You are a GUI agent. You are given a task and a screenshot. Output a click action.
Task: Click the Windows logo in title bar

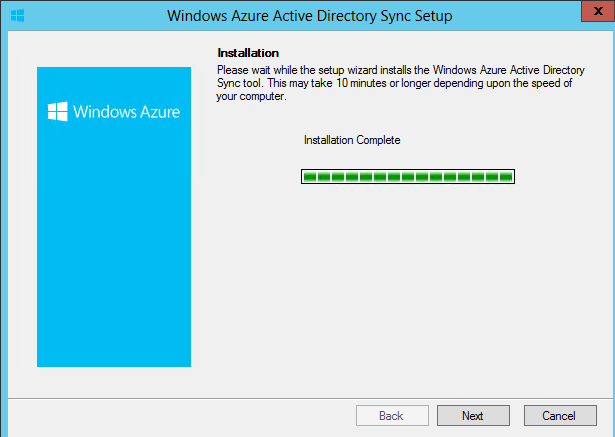[18, 16]
